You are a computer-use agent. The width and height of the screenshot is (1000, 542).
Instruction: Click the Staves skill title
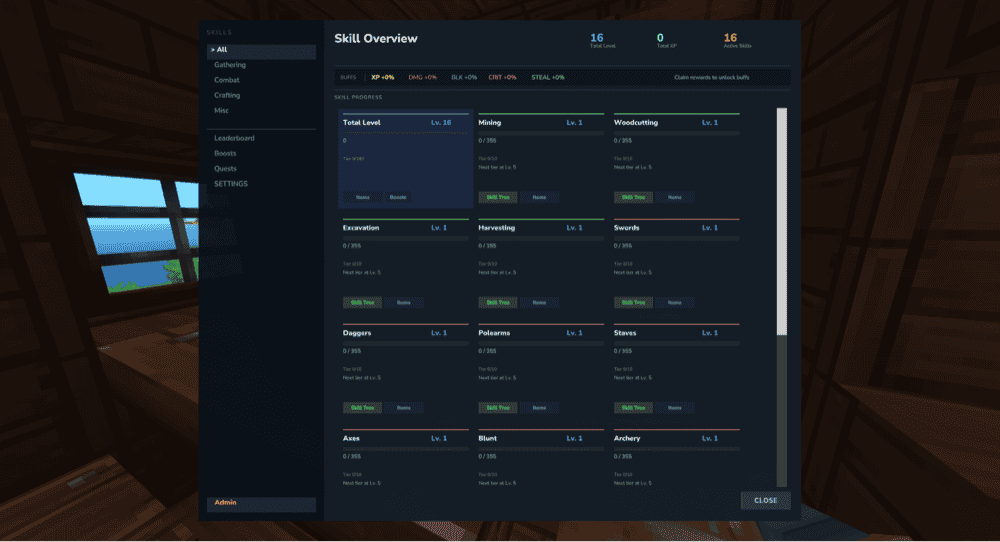625,333
